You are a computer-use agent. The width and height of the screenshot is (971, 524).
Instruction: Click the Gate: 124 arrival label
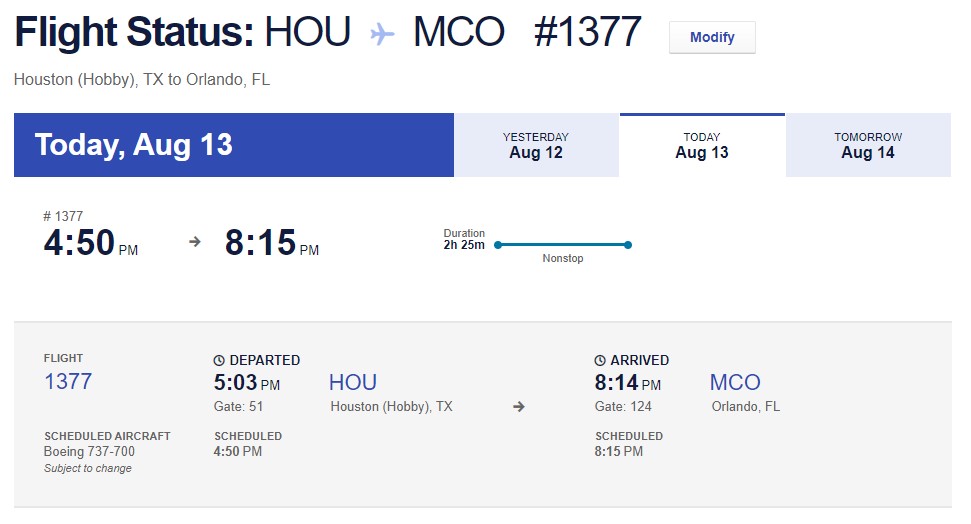tap(624, 407)
